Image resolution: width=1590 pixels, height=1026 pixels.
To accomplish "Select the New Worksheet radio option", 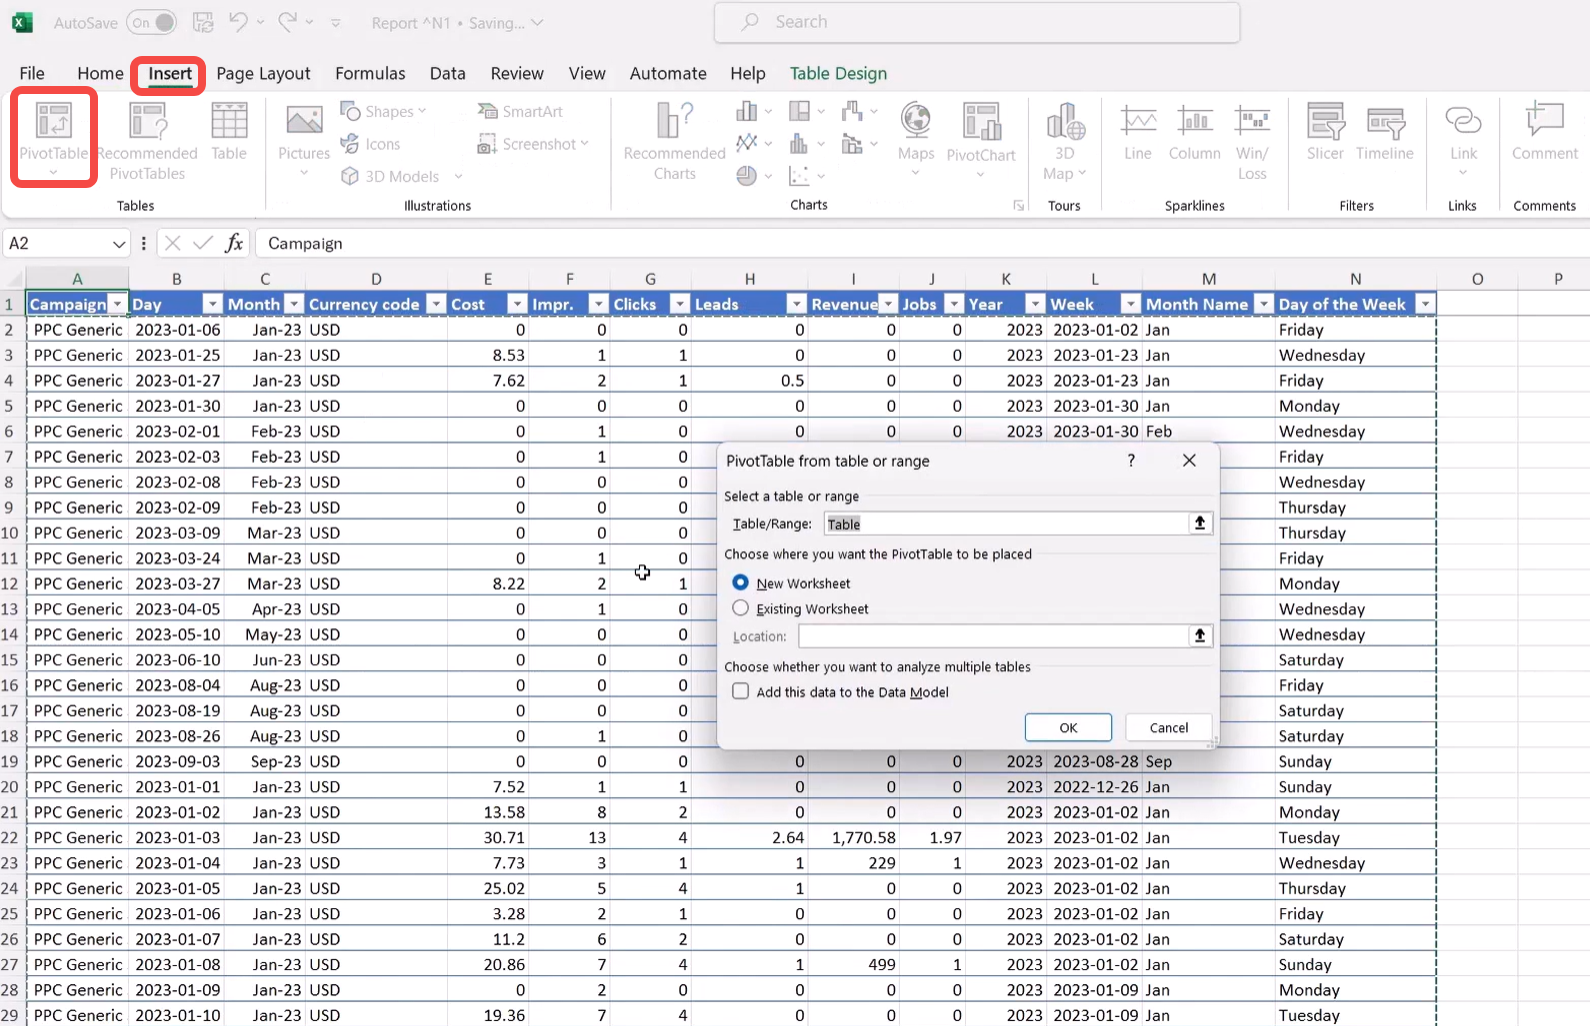I will click(x=740, y=582).
